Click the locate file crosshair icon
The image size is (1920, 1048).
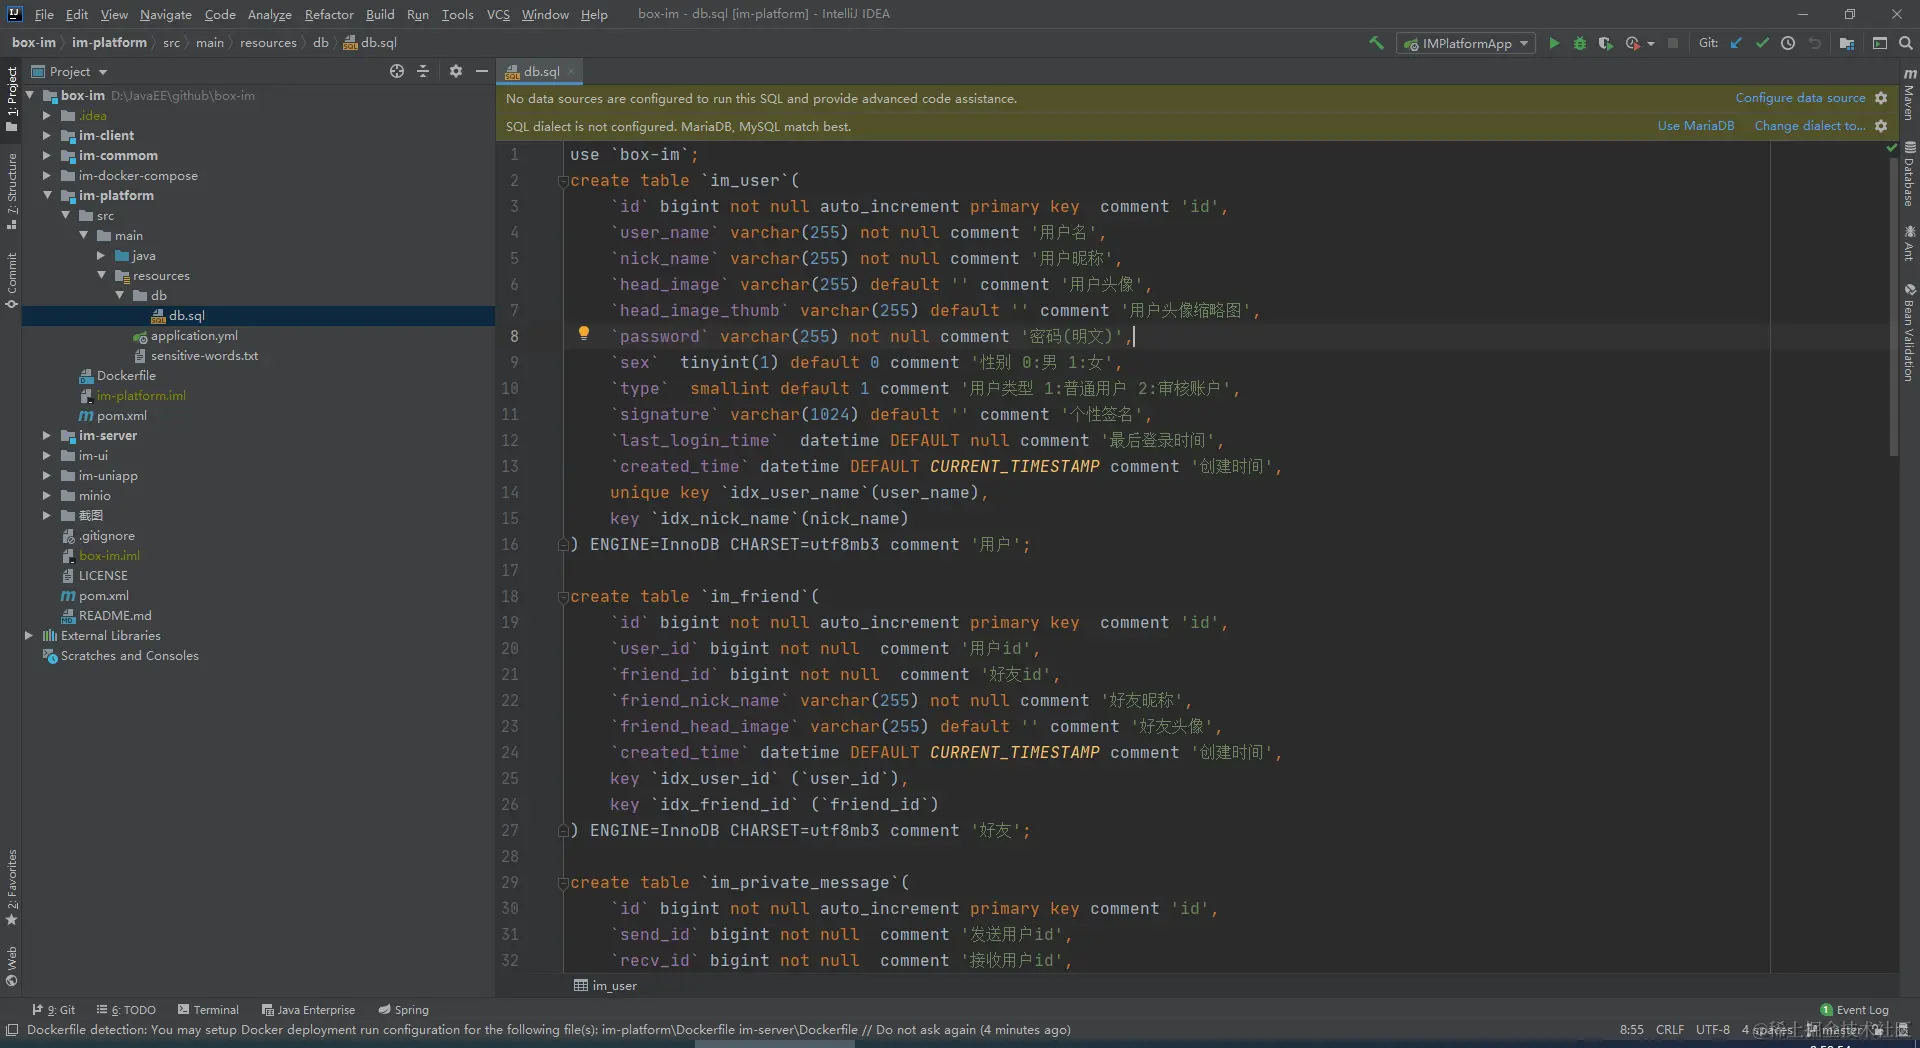(x=397, y=71)
